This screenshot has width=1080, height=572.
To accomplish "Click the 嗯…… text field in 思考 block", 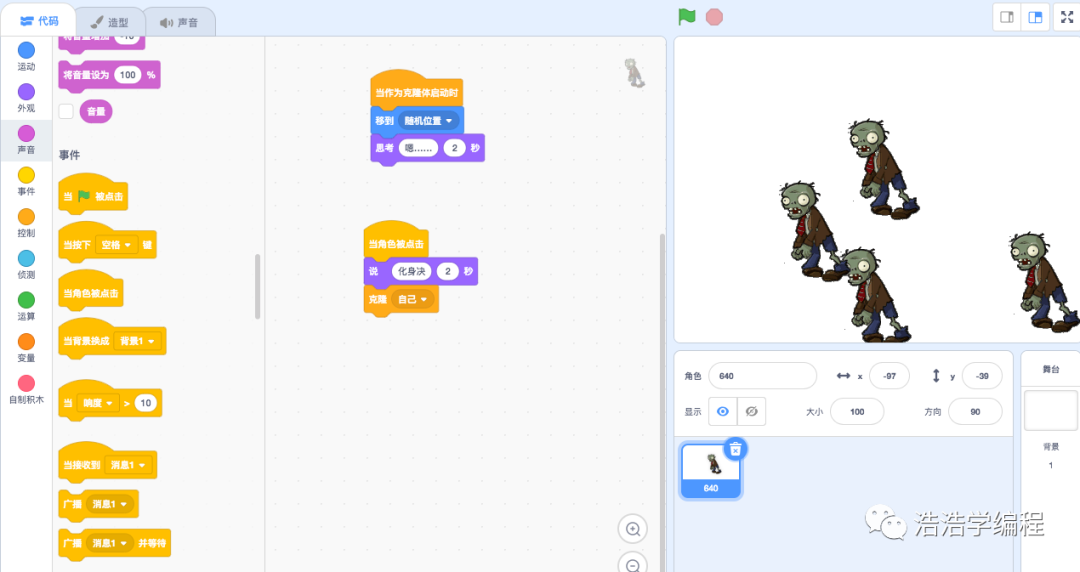I will click(x=418, y=147).
